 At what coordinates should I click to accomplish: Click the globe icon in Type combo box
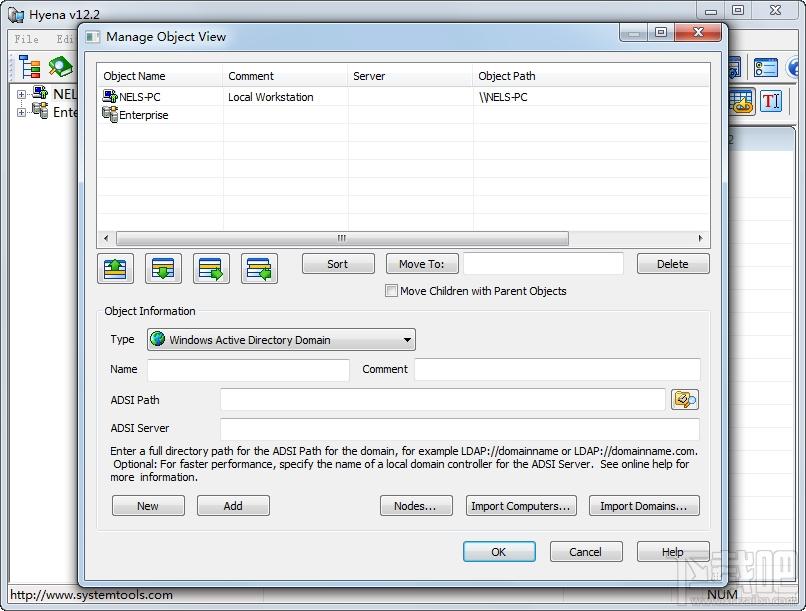(x=157, y=339)
